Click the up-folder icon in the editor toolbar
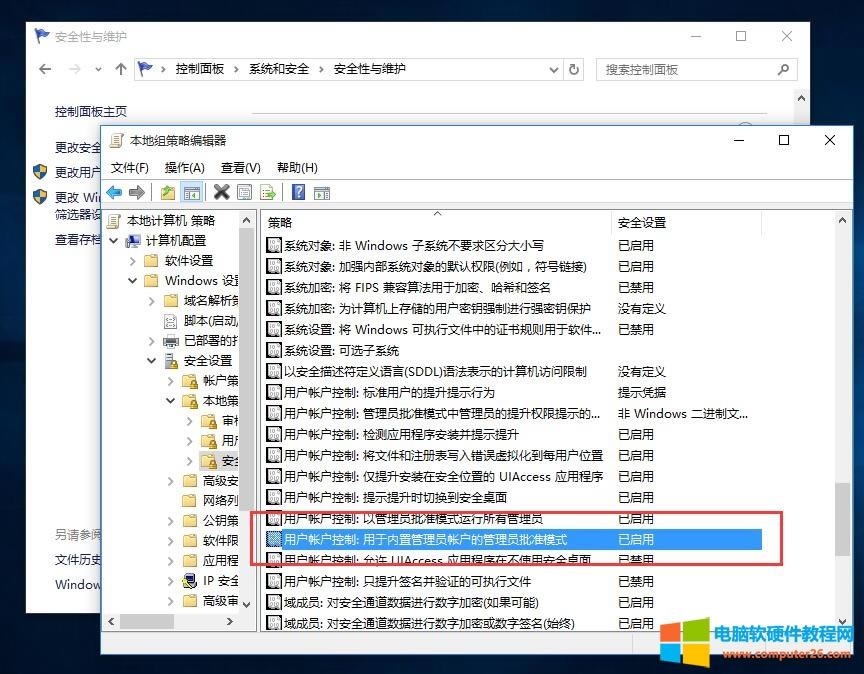Viewport: 864px width, 674px height. click(x=168, y=191)
